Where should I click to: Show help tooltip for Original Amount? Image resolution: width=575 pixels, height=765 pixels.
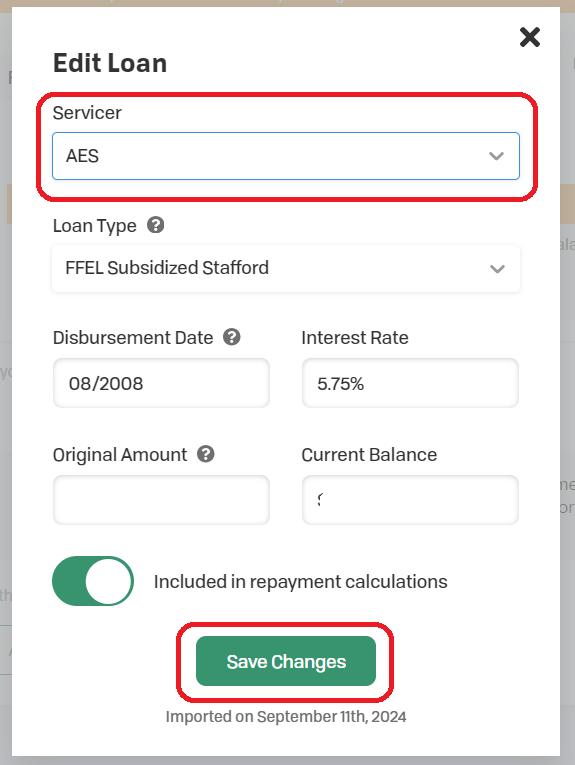click(205, 454)
